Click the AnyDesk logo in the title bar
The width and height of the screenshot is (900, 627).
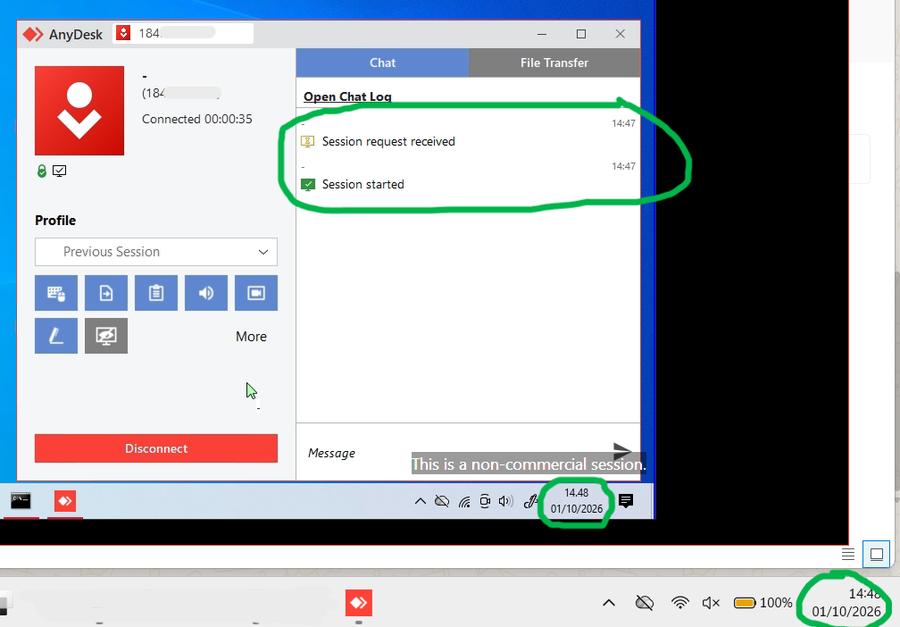33,34
